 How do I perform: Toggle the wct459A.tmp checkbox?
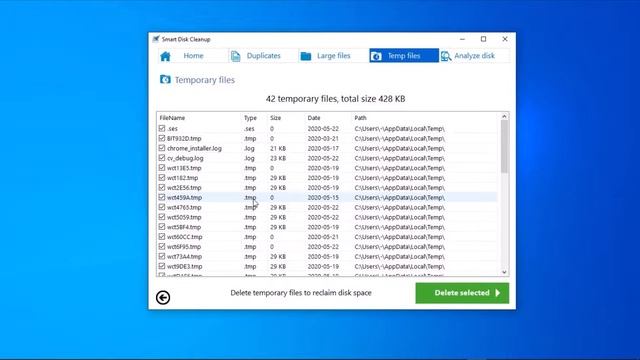[x=162, y=197]
